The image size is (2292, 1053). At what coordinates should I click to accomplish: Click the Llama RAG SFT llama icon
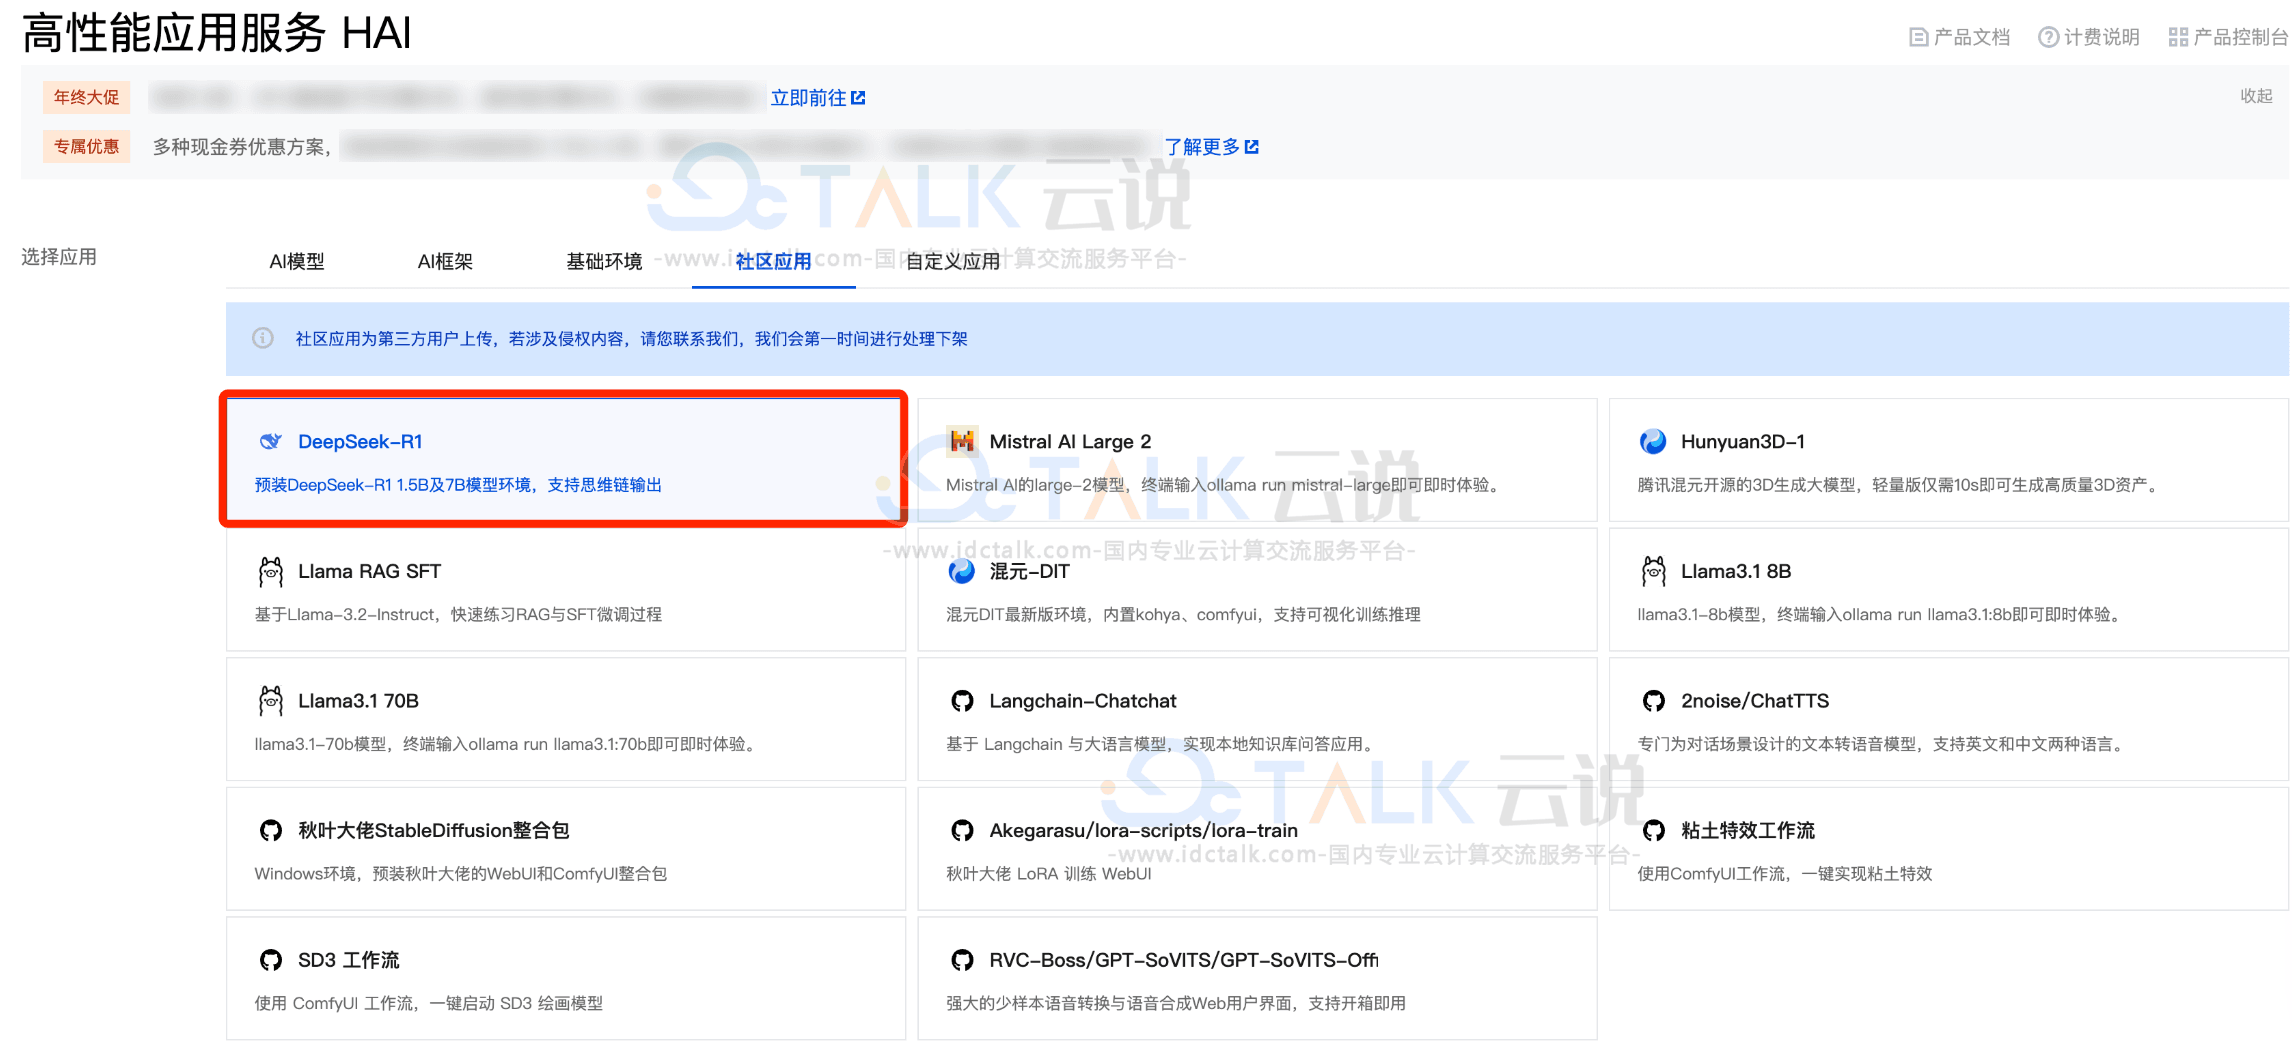(271, 571)
